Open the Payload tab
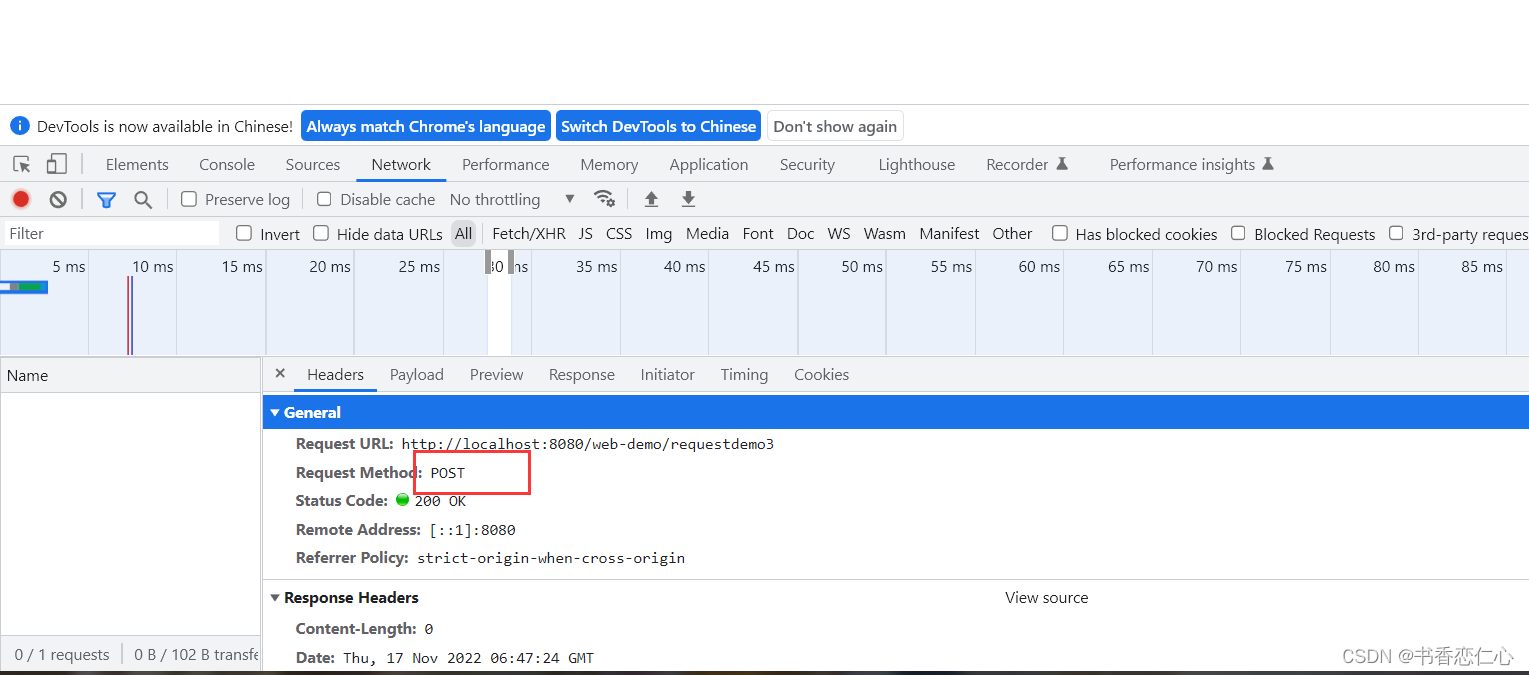 (416, 374)
